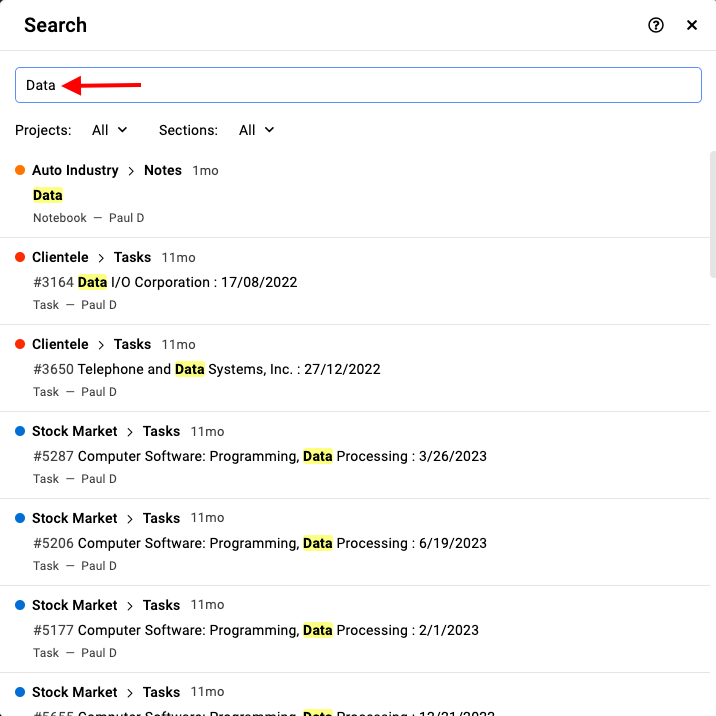This screenshot has height=716, width=716.
Task: Open task #5177 dated 2/1/2023
Action: pos(256,630)
